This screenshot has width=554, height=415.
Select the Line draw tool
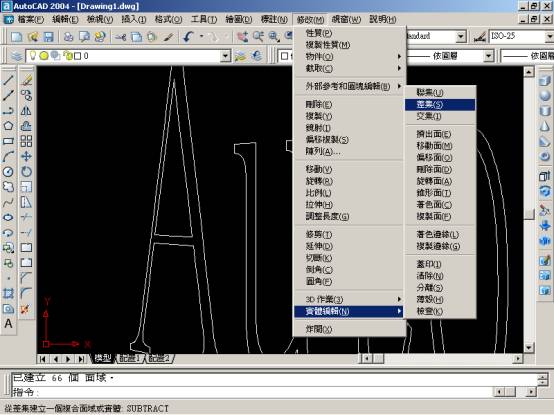[x=8, y=80]
